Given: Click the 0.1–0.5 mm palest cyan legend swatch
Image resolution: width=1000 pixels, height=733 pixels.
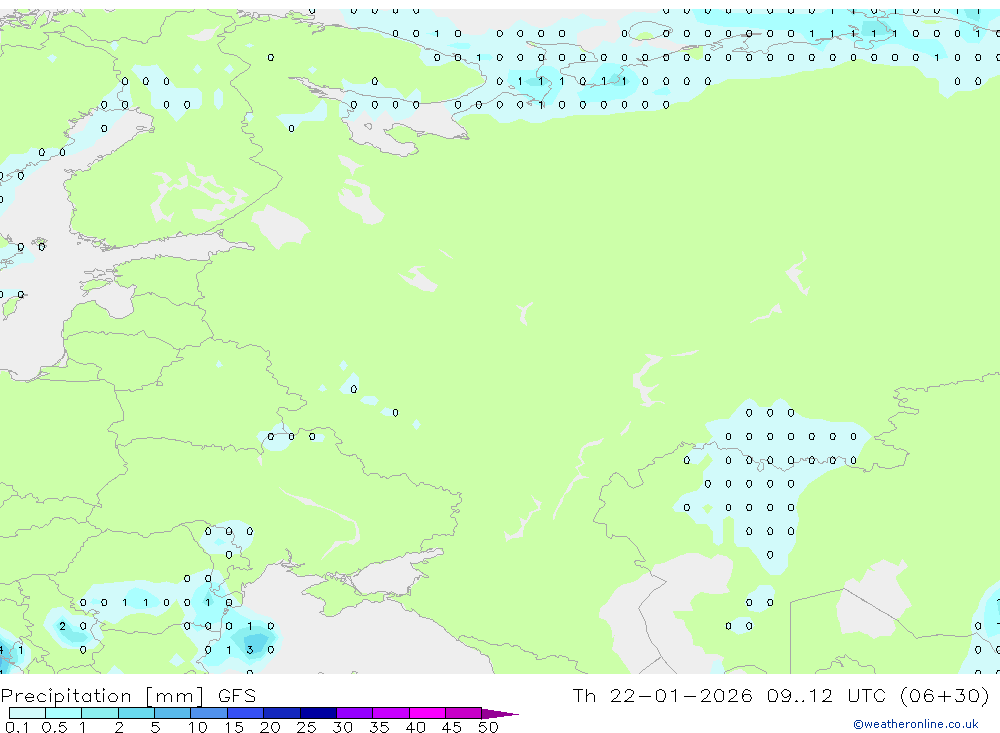Looking at the screenshot, I should (27, 713).
